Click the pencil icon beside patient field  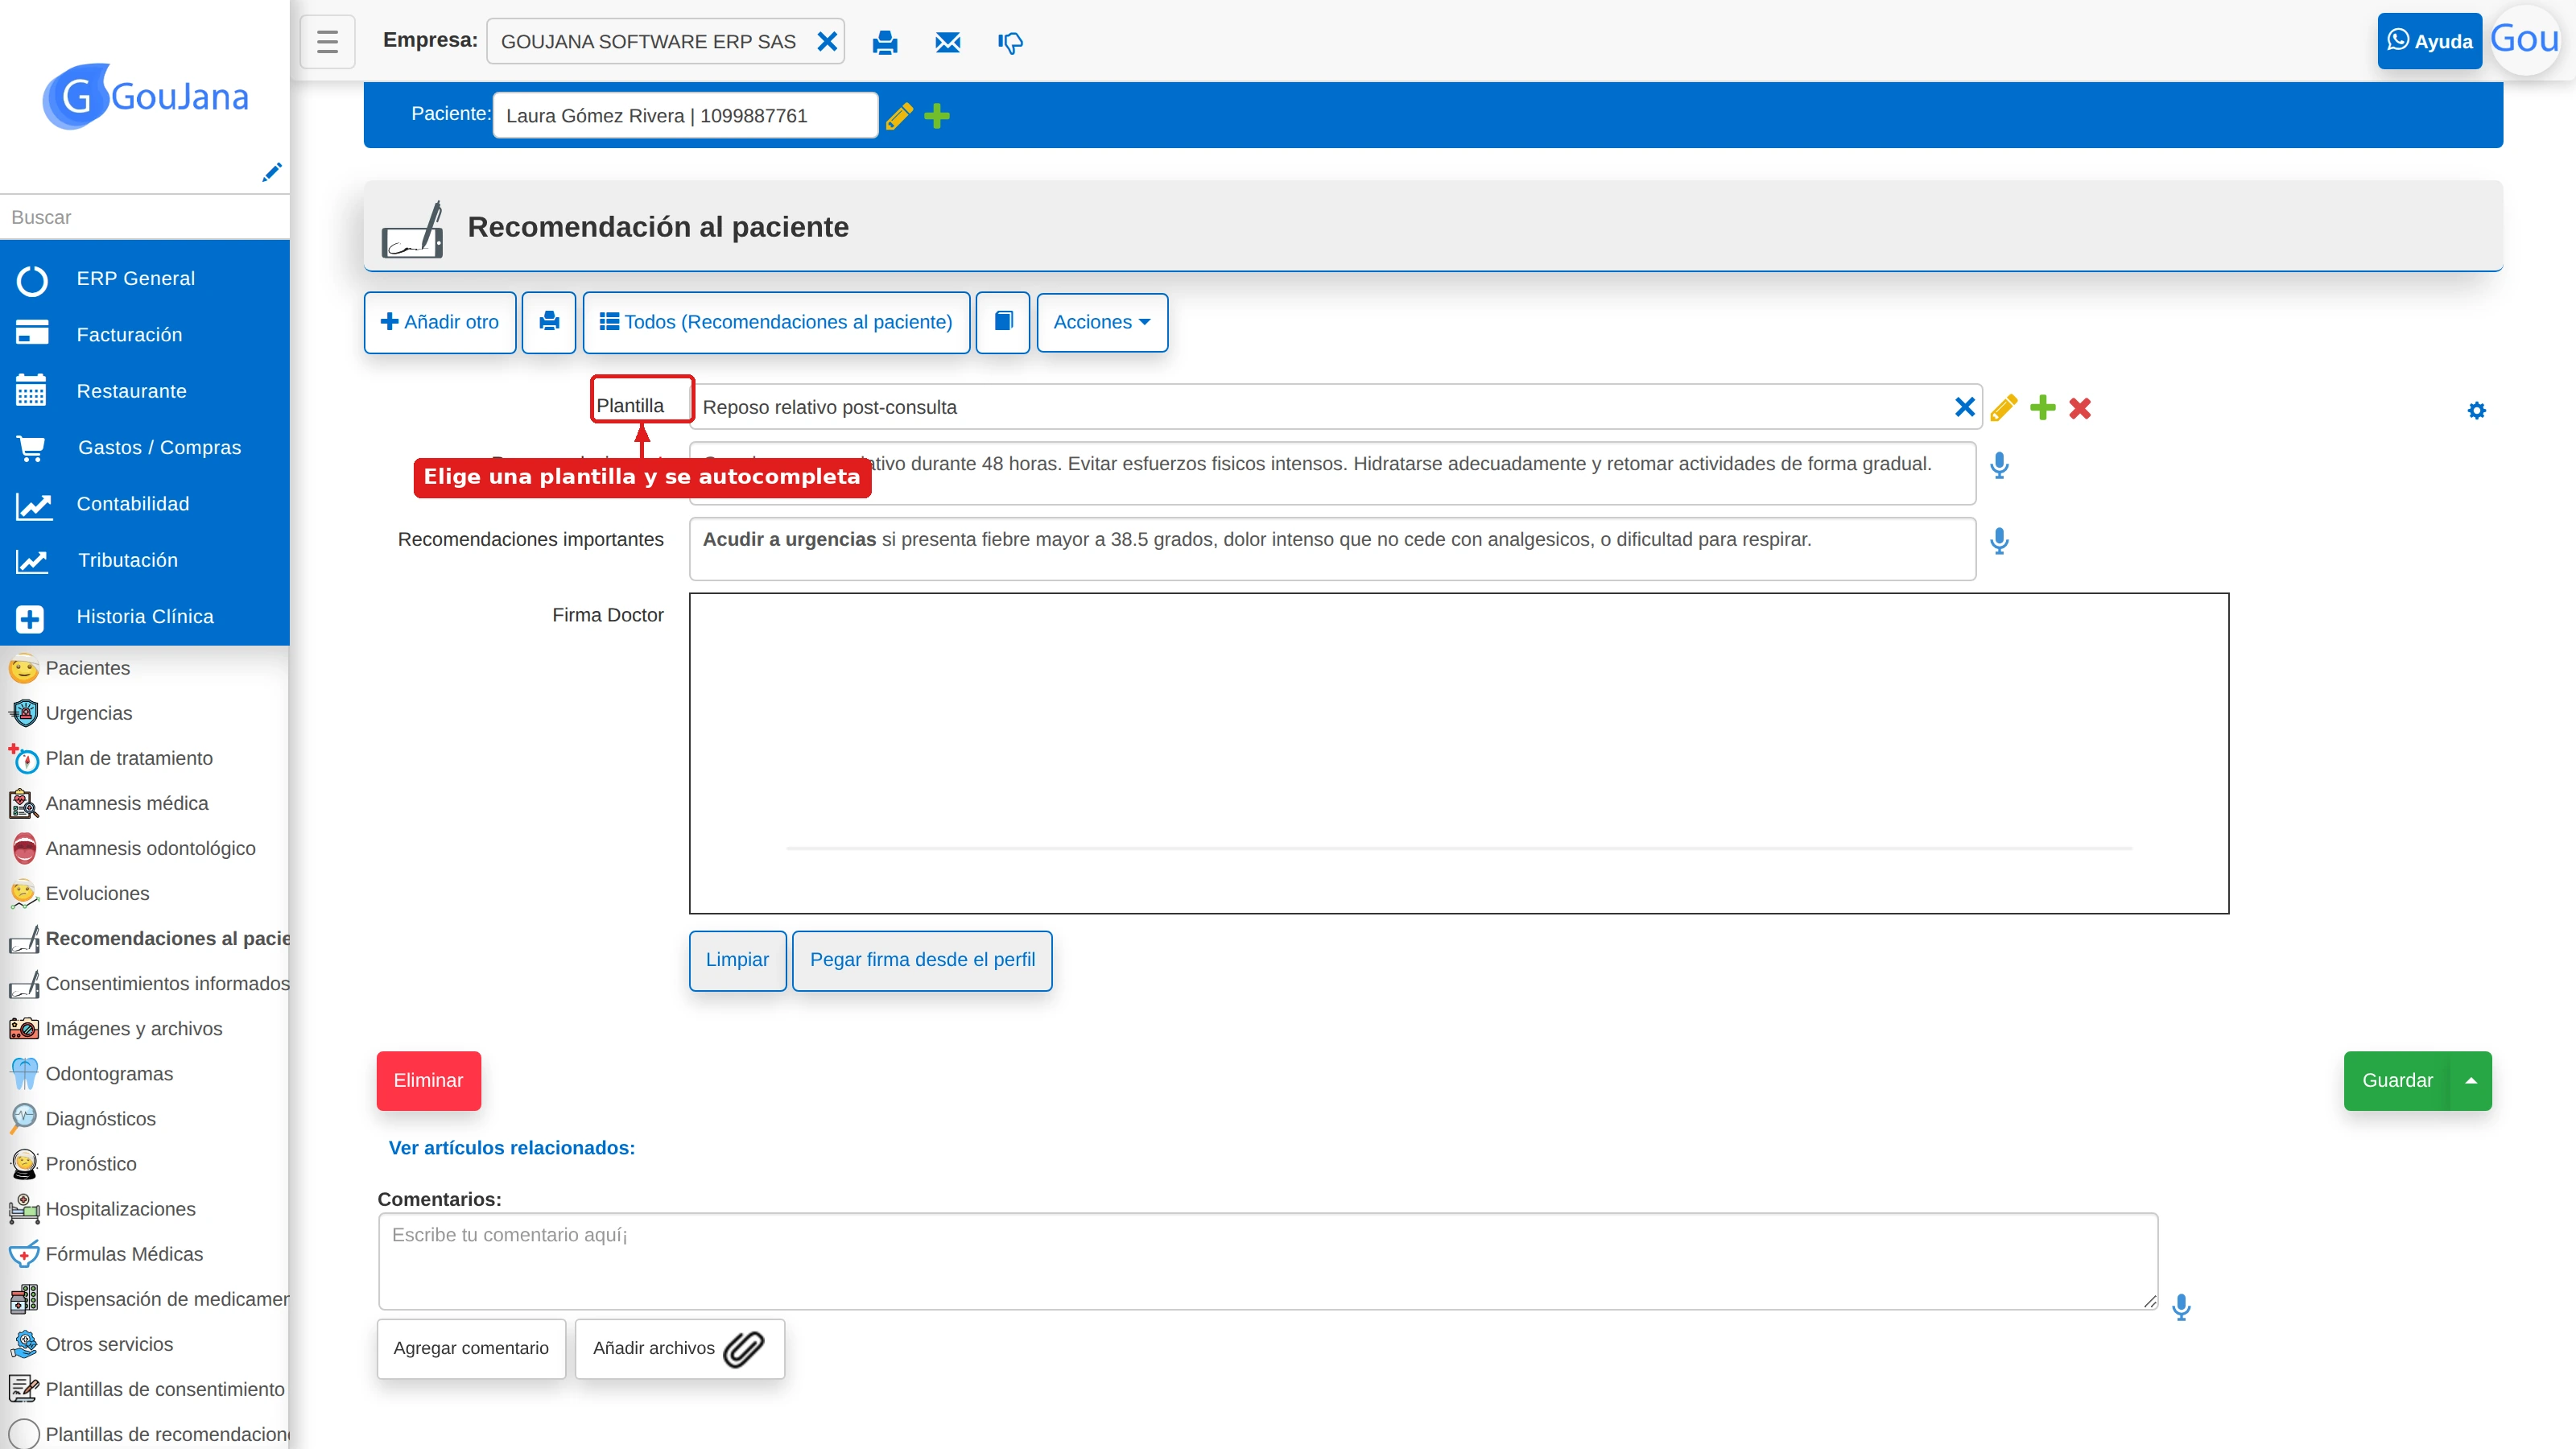(x=899, y=116)
